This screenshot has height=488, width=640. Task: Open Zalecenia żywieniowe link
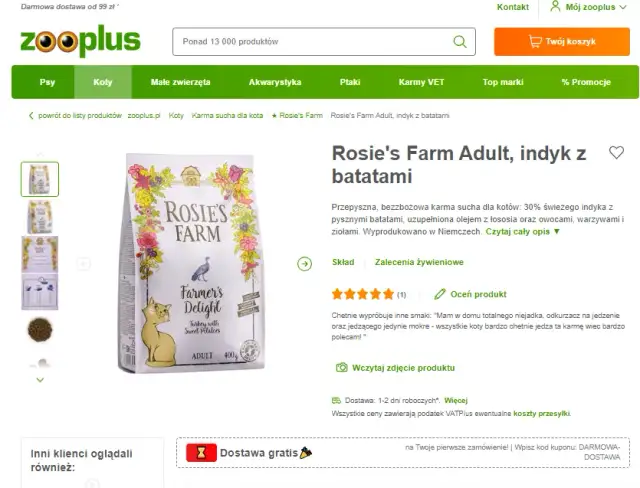pyautogui.click(x=419, y=262)
